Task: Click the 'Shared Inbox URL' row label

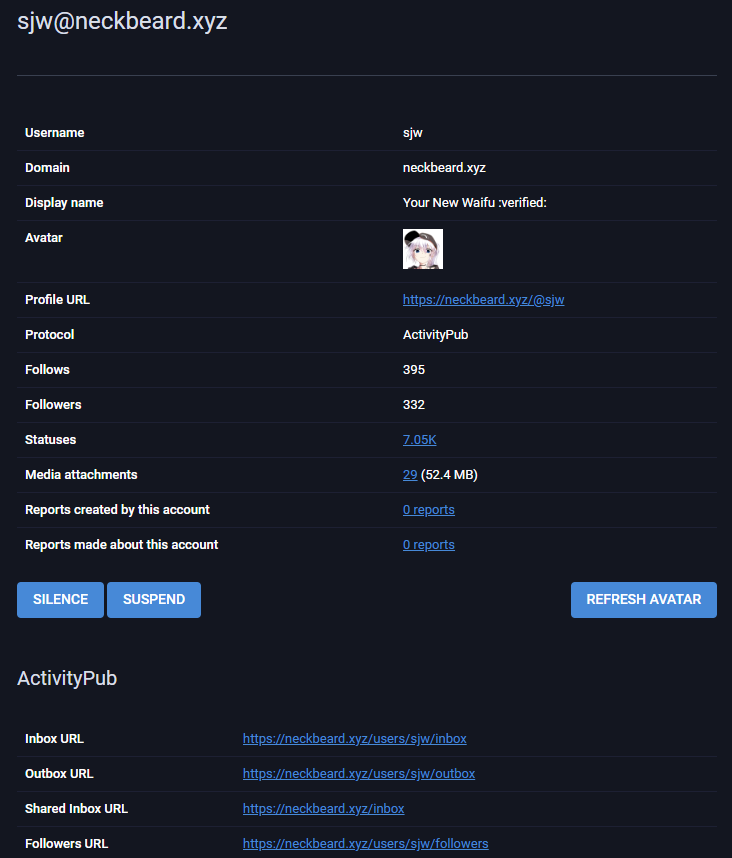Action: pos(76,809)
